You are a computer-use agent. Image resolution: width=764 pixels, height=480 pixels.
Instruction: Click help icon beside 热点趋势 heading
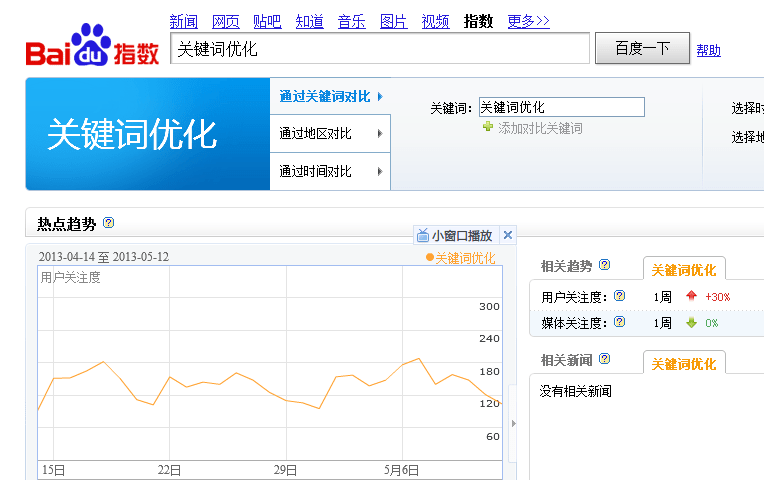pyautogui.click(x=109, y=223)
